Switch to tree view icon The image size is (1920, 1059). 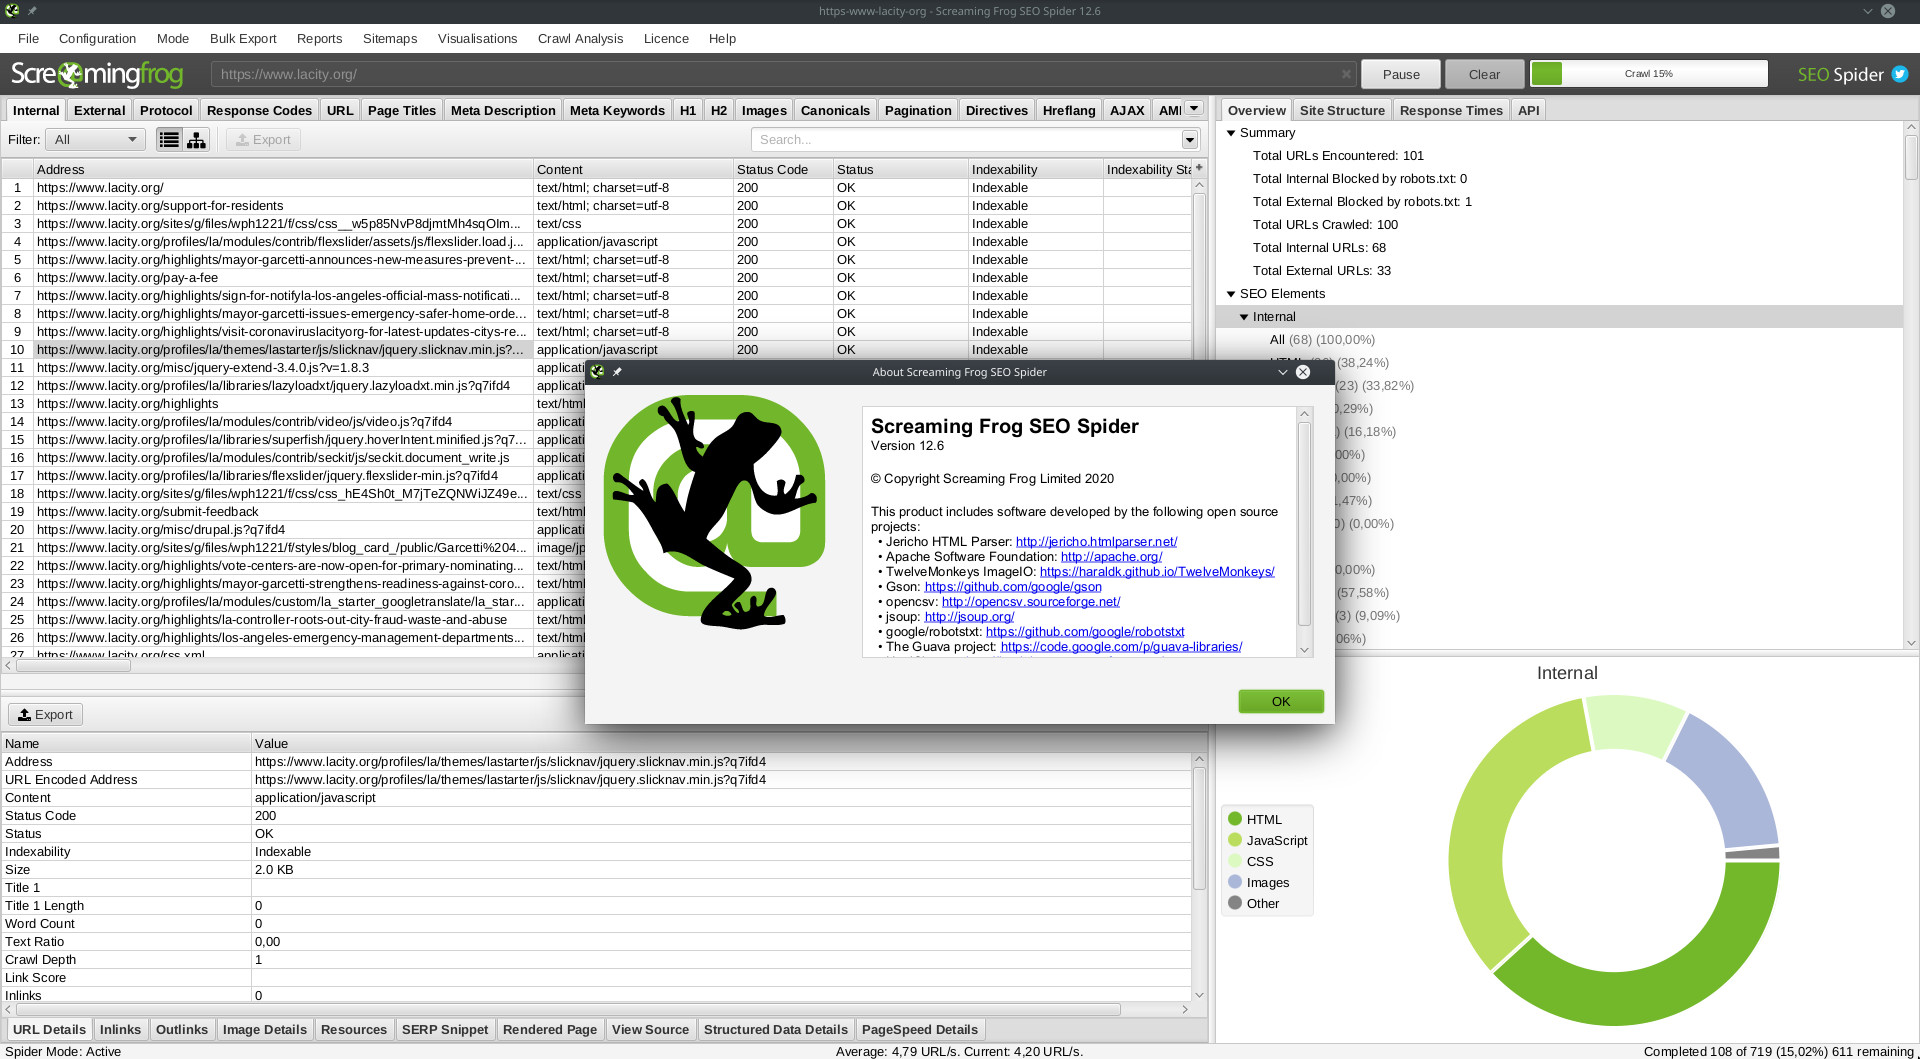[197, 140]
